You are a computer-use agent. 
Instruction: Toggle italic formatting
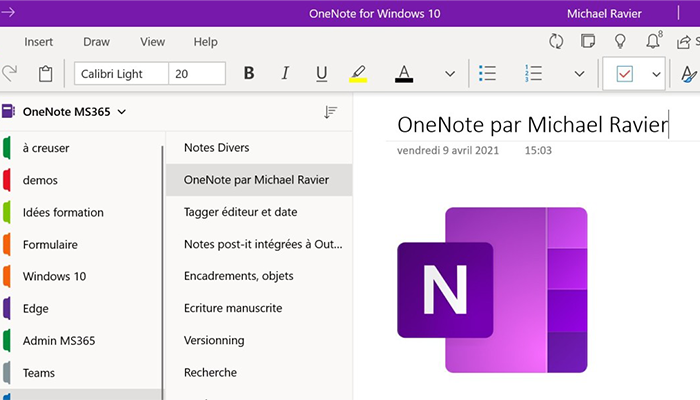click(285, 73)
